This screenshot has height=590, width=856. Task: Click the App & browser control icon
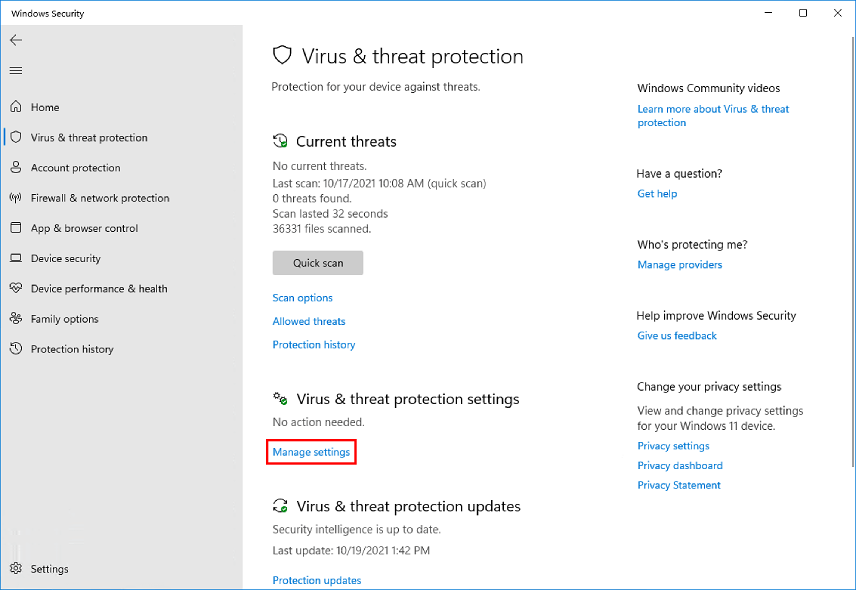(x=15, y=228)
